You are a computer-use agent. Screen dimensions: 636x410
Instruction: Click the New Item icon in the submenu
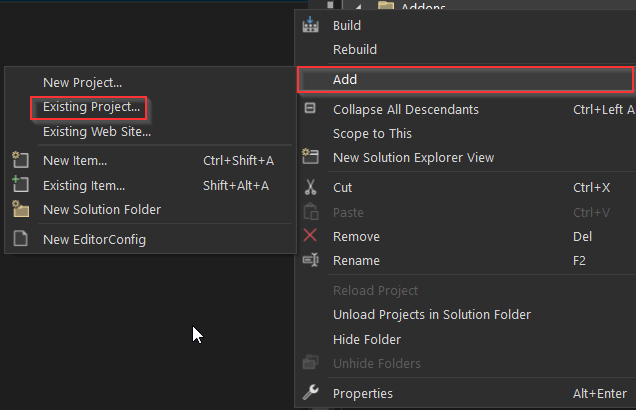20,160
